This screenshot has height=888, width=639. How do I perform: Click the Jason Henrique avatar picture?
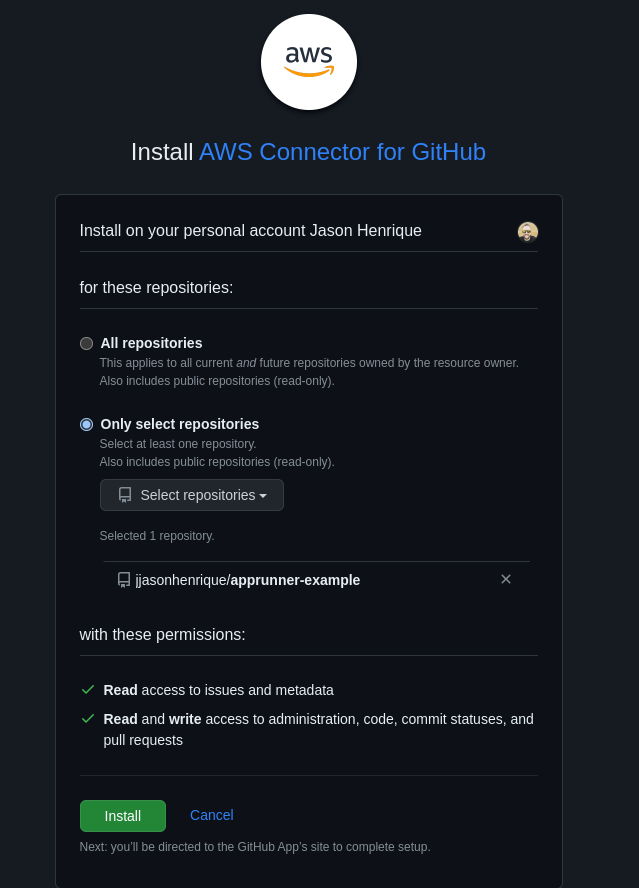(x=528, y=232)
